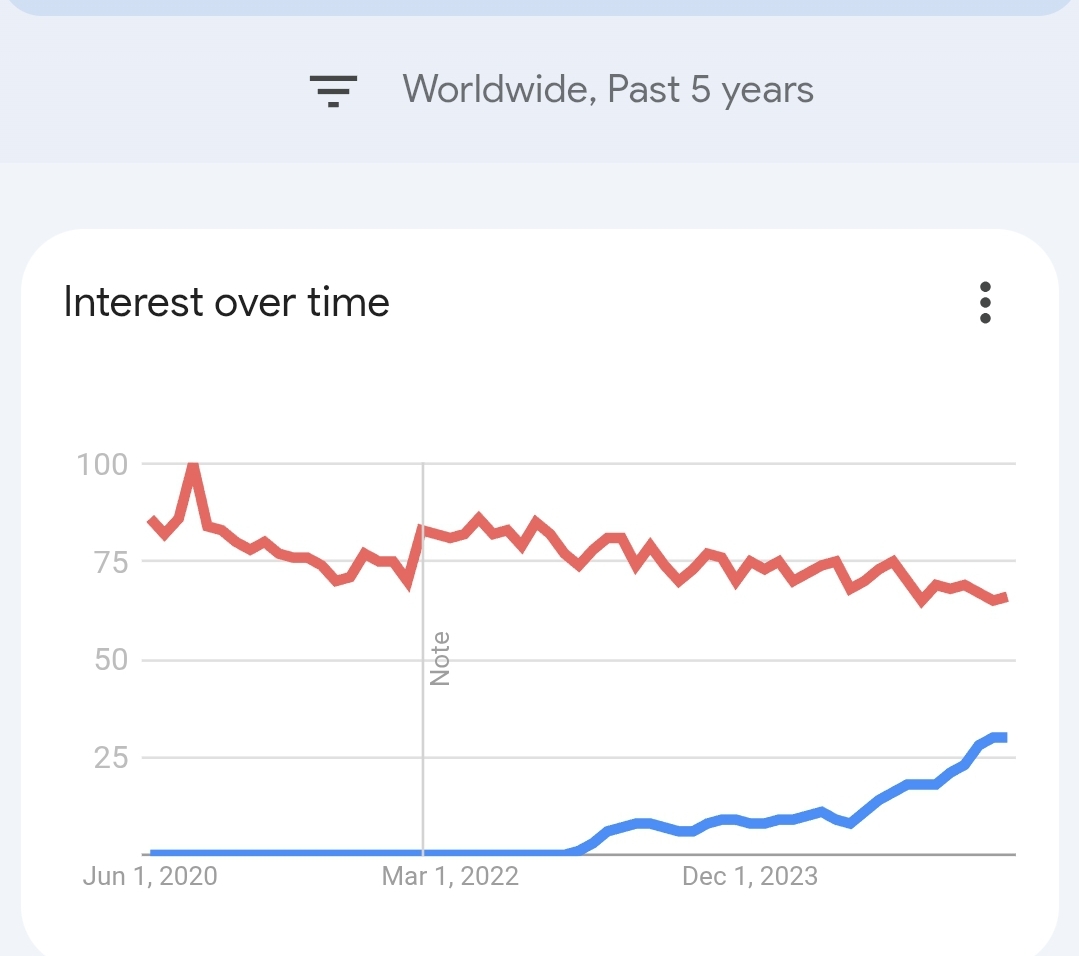Select the red line's peak at 100

193,465
